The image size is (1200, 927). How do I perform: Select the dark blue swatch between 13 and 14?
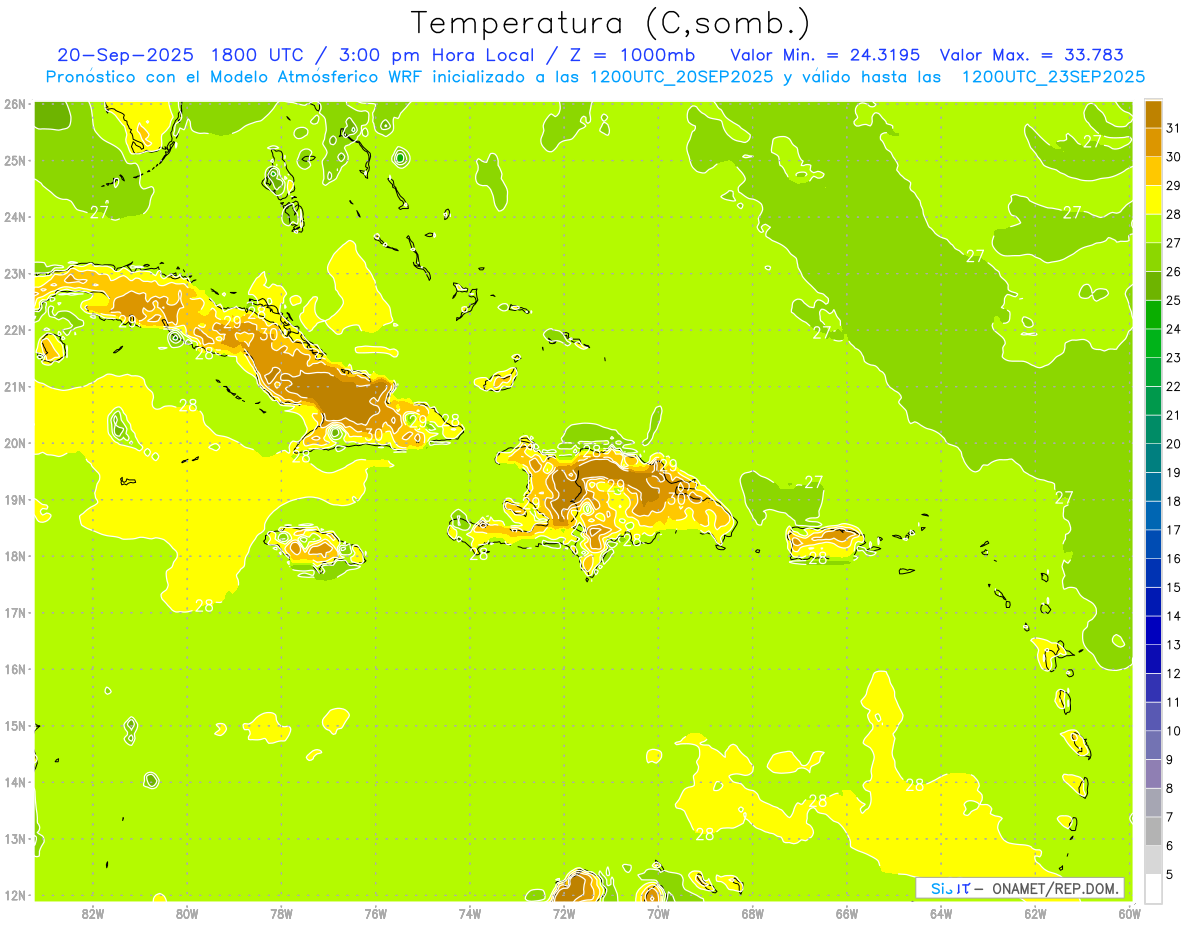pyautogui.click(x=1153, y=630)
